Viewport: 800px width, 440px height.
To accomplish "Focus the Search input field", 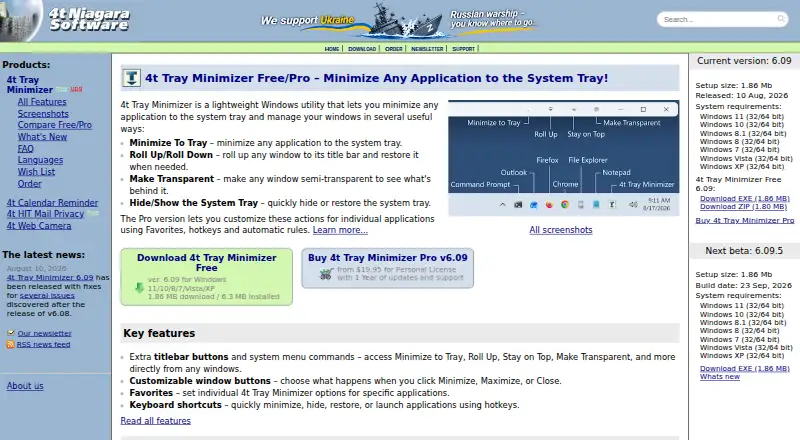I will [x=718, y=19].
